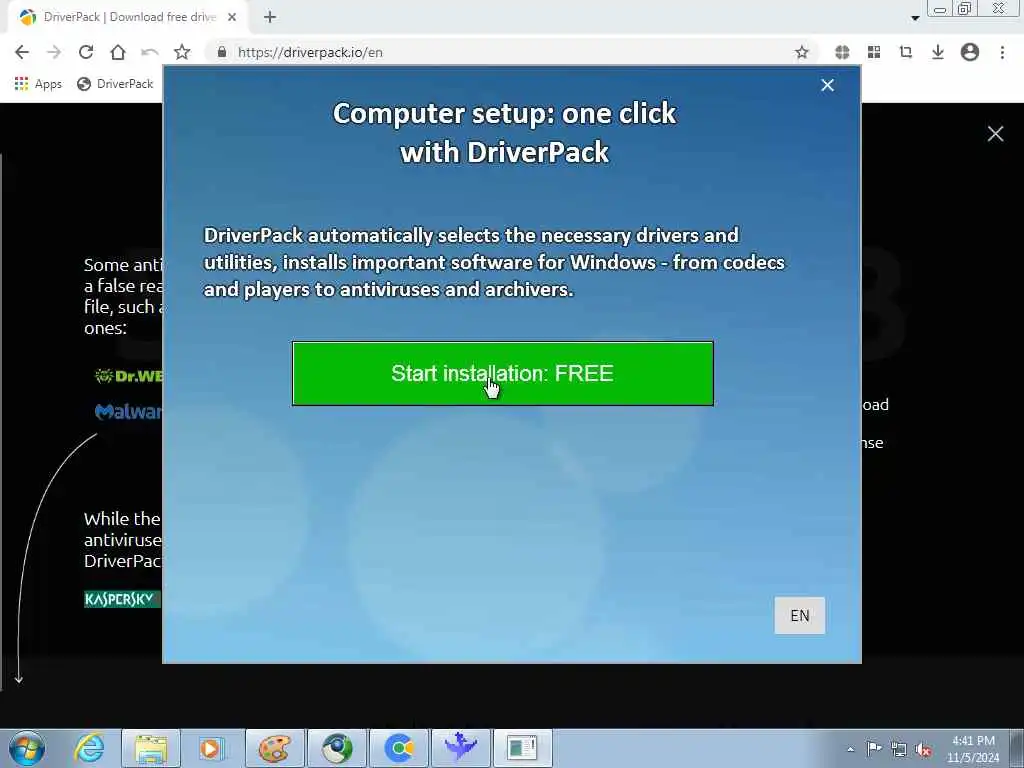The image size is (1024, 768).
Task: Open a new browser tab
Action: [270, 17]
